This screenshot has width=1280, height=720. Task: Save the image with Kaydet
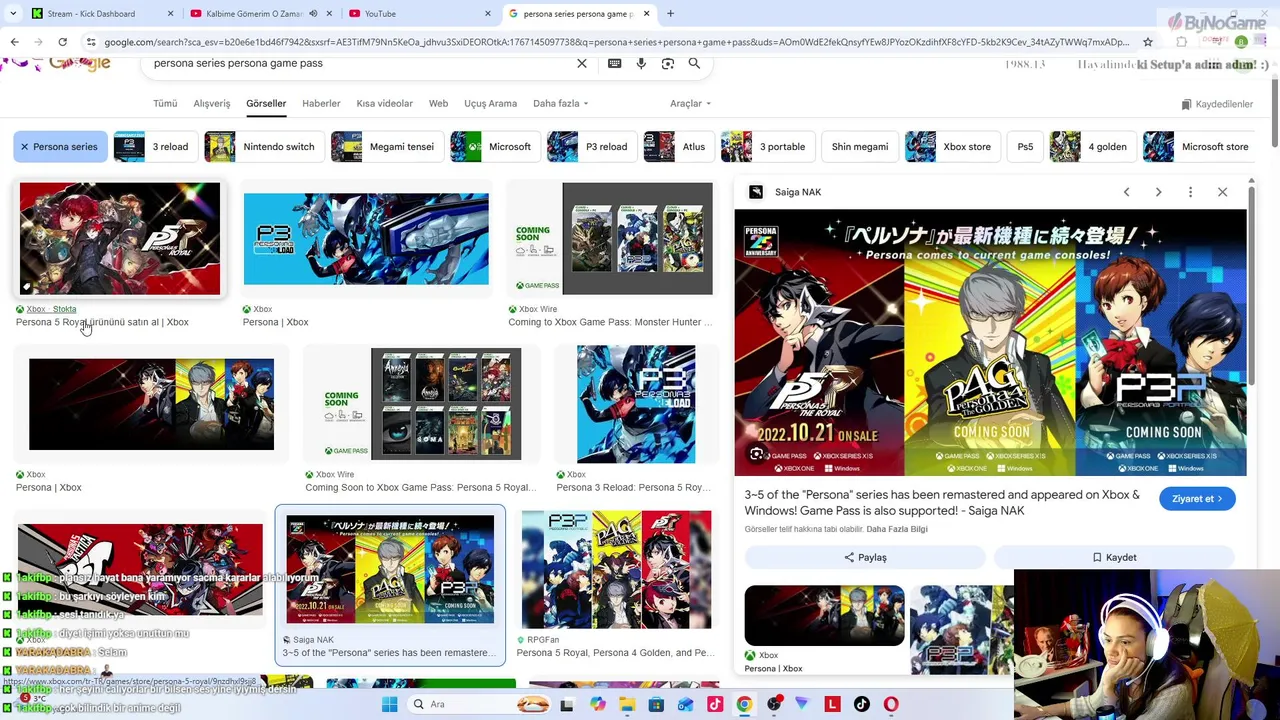[x=1114, y=557]
